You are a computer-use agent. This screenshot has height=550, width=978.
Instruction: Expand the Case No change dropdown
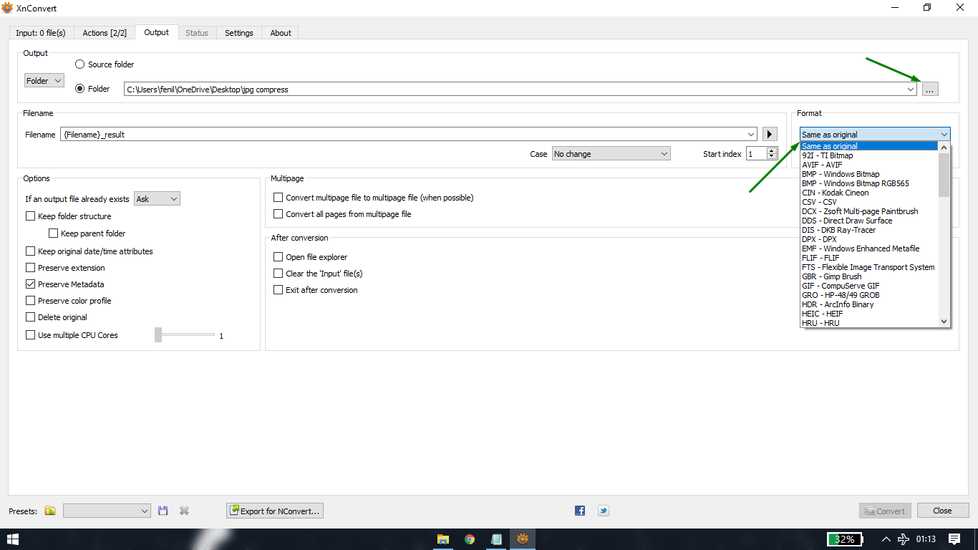[611, 153]
